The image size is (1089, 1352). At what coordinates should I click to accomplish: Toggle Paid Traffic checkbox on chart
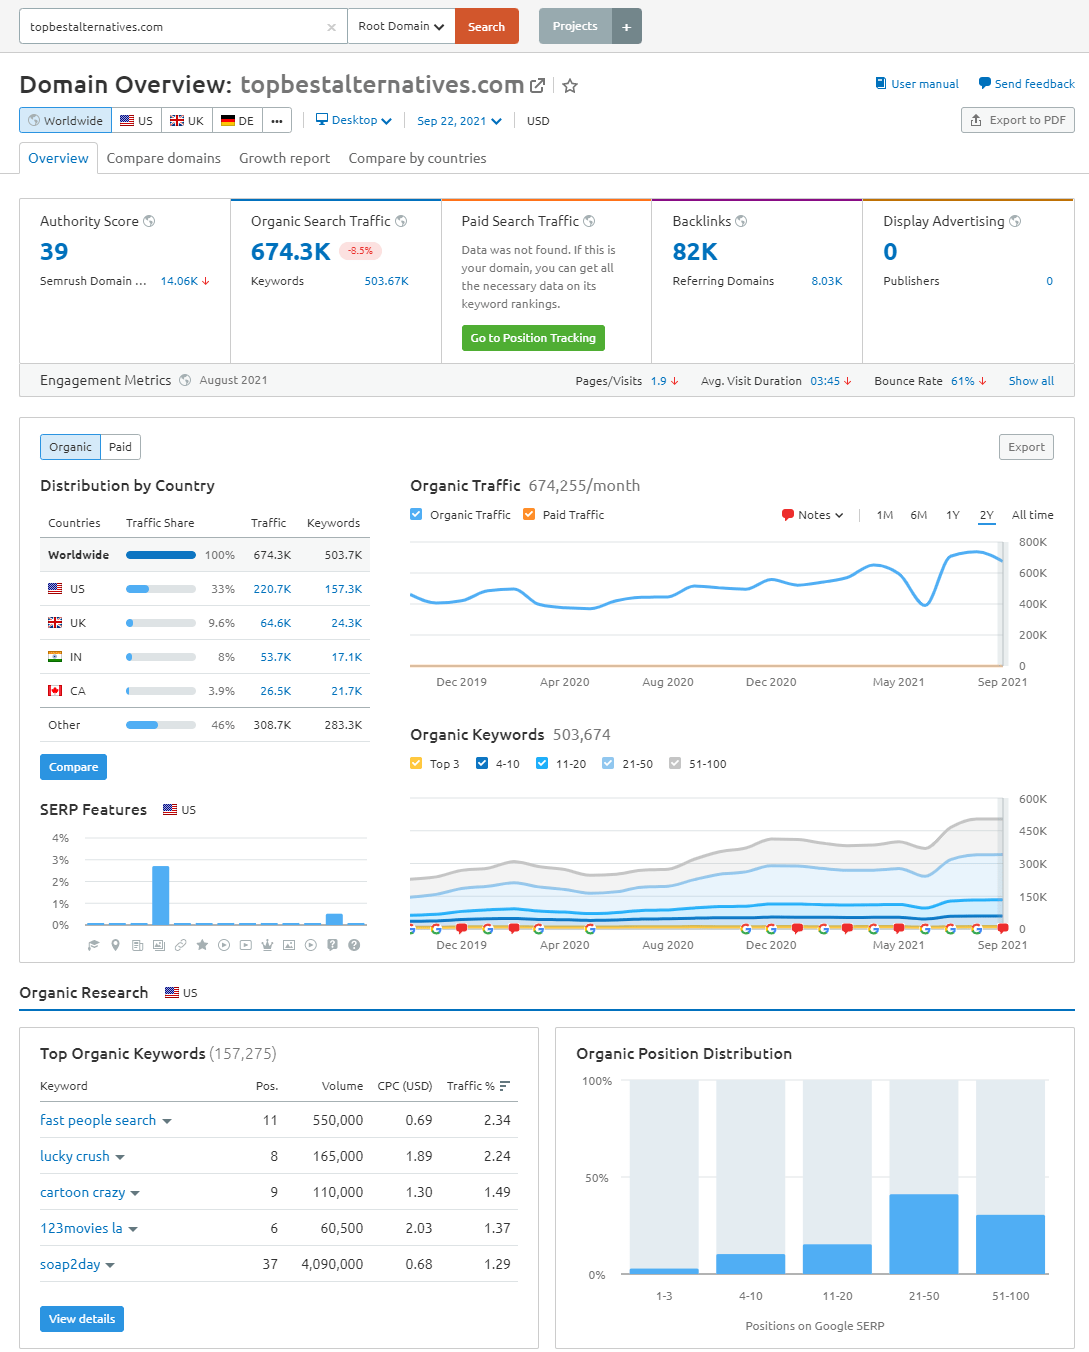click(529, 515)
